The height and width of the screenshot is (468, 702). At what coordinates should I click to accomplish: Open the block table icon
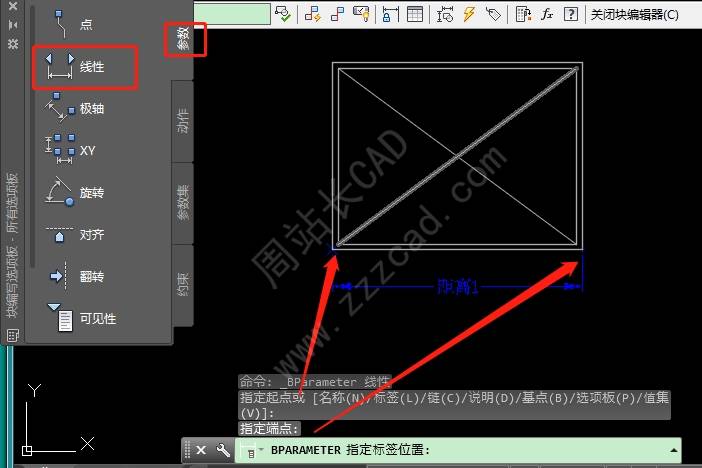pos(414,15)
